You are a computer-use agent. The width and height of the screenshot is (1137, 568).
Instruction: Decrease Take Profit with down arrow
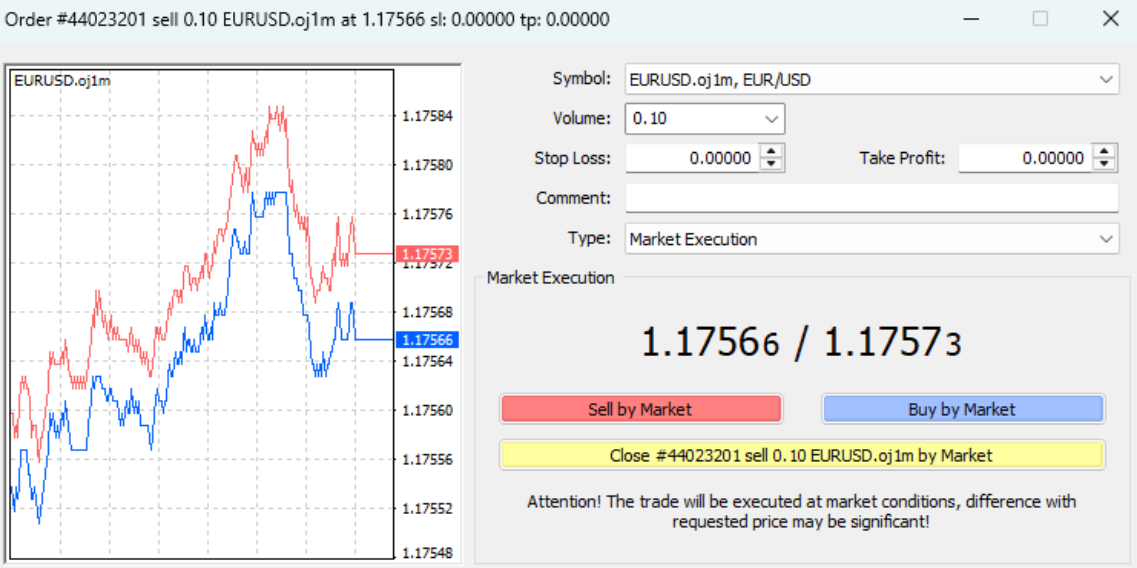[x=1104, y=164]
